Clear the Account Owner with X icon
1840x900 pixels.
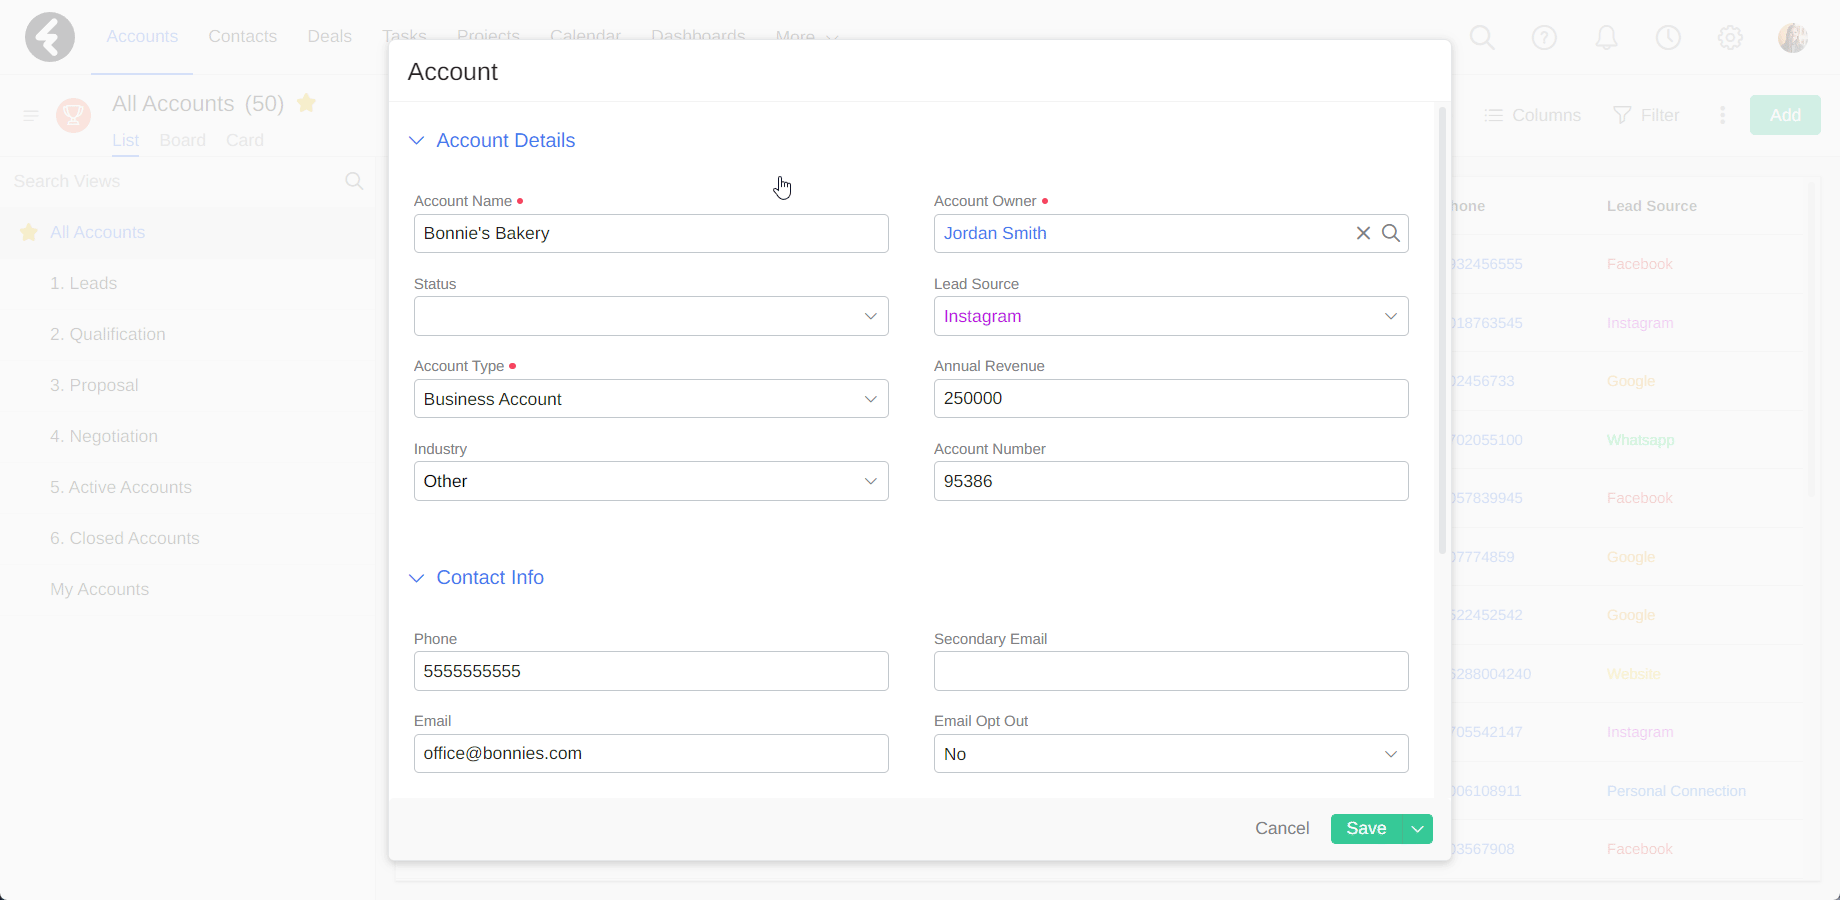click(x=1363, y=233)
